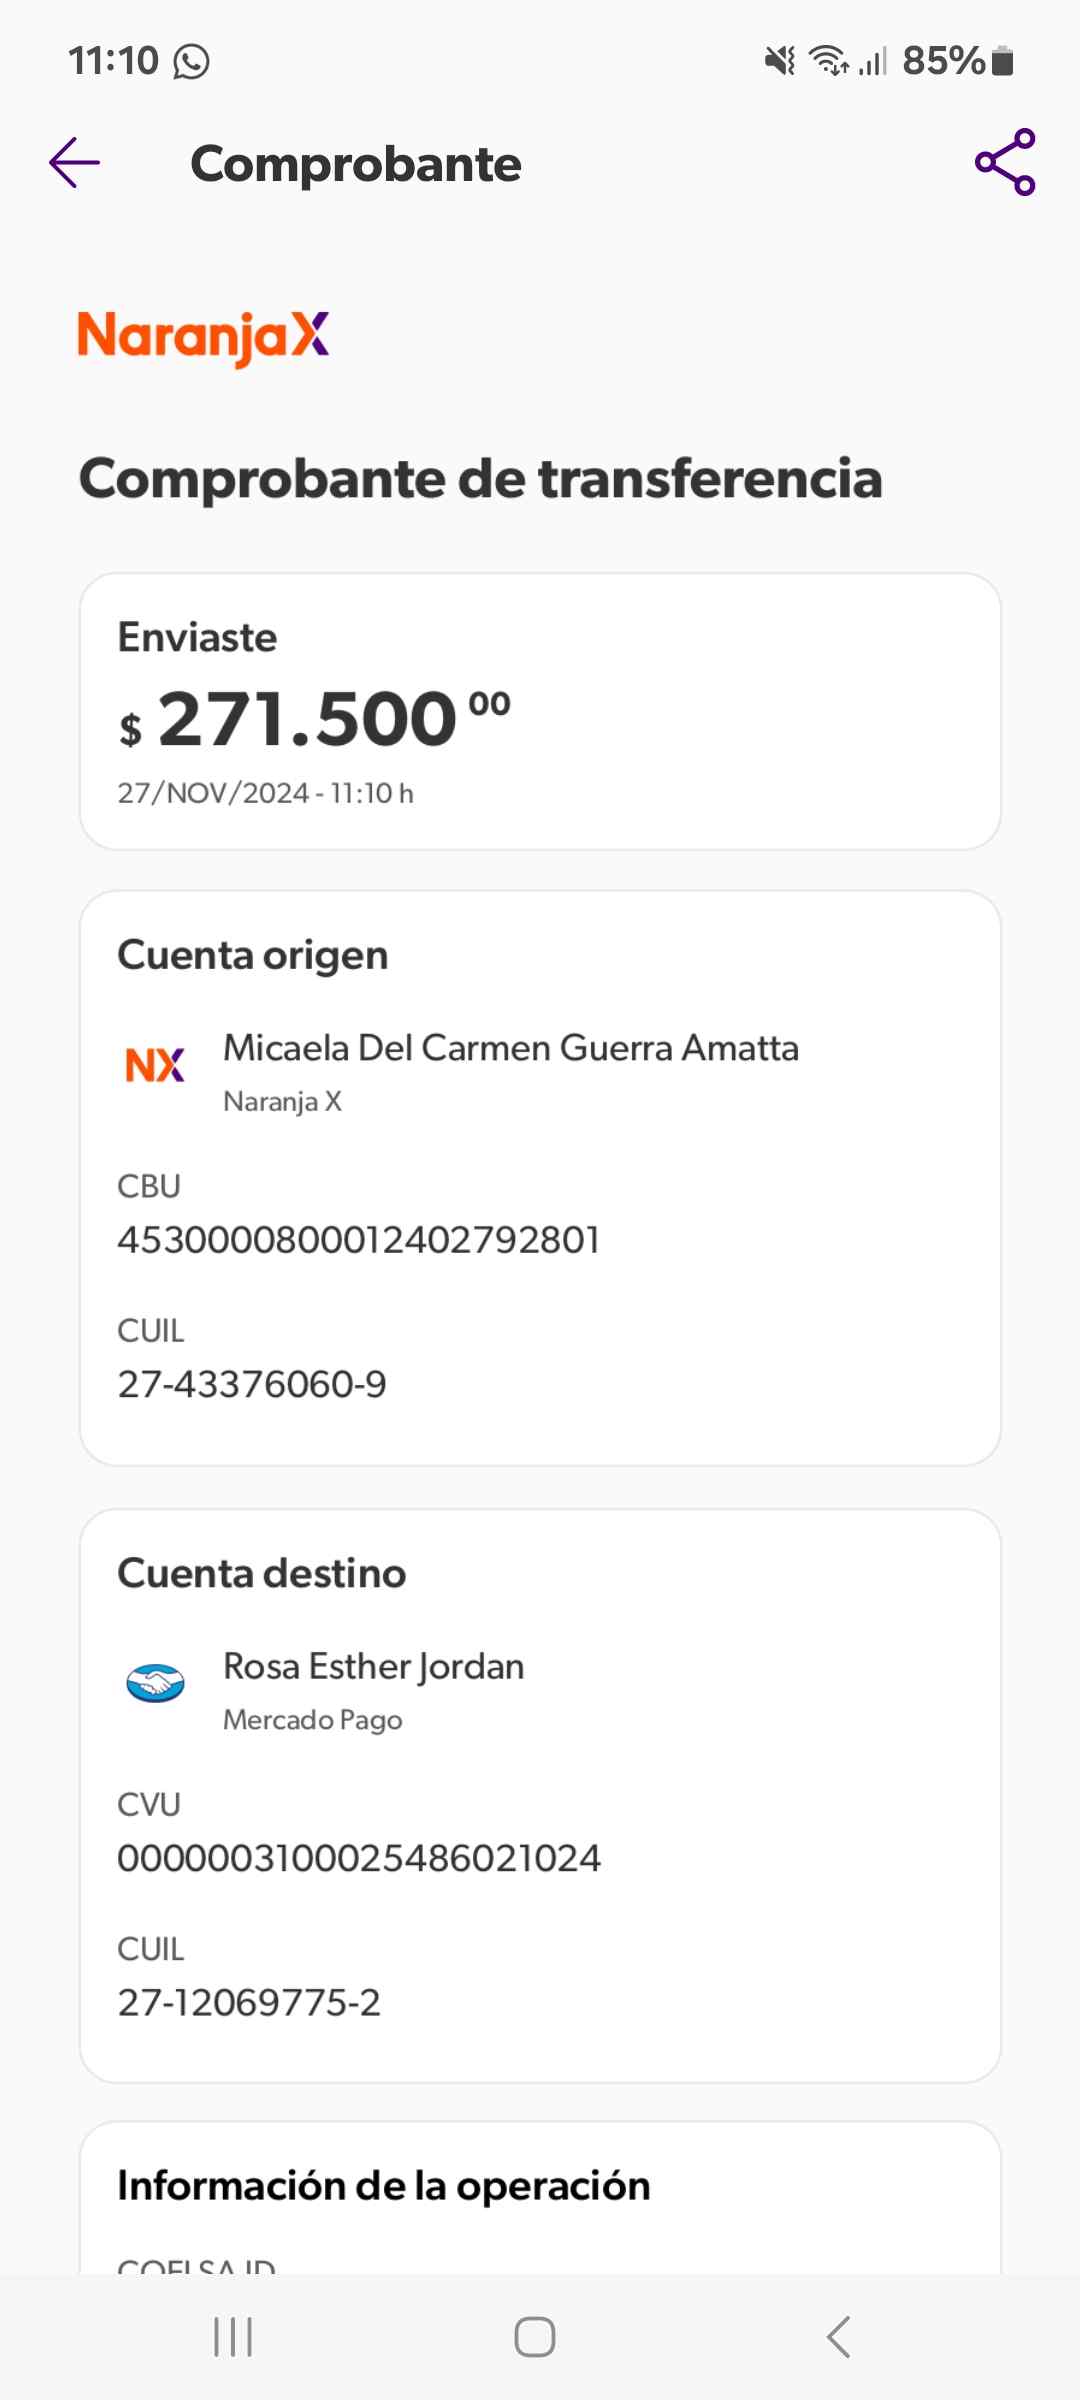The width and height of the screenshot is (1080, 2400).
Task: Tap the origin CUIL 27-43376060-9
Action: point(252,1384)
